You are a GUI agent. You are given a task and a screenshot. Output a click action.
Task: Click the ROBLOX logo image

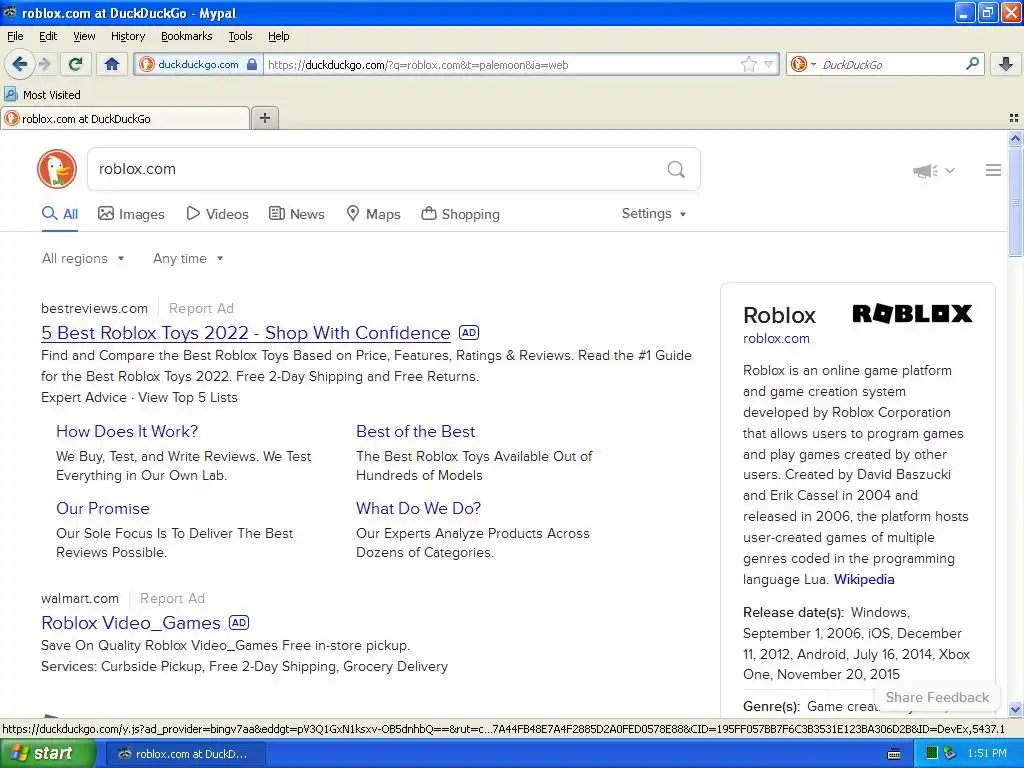[912, 313]
